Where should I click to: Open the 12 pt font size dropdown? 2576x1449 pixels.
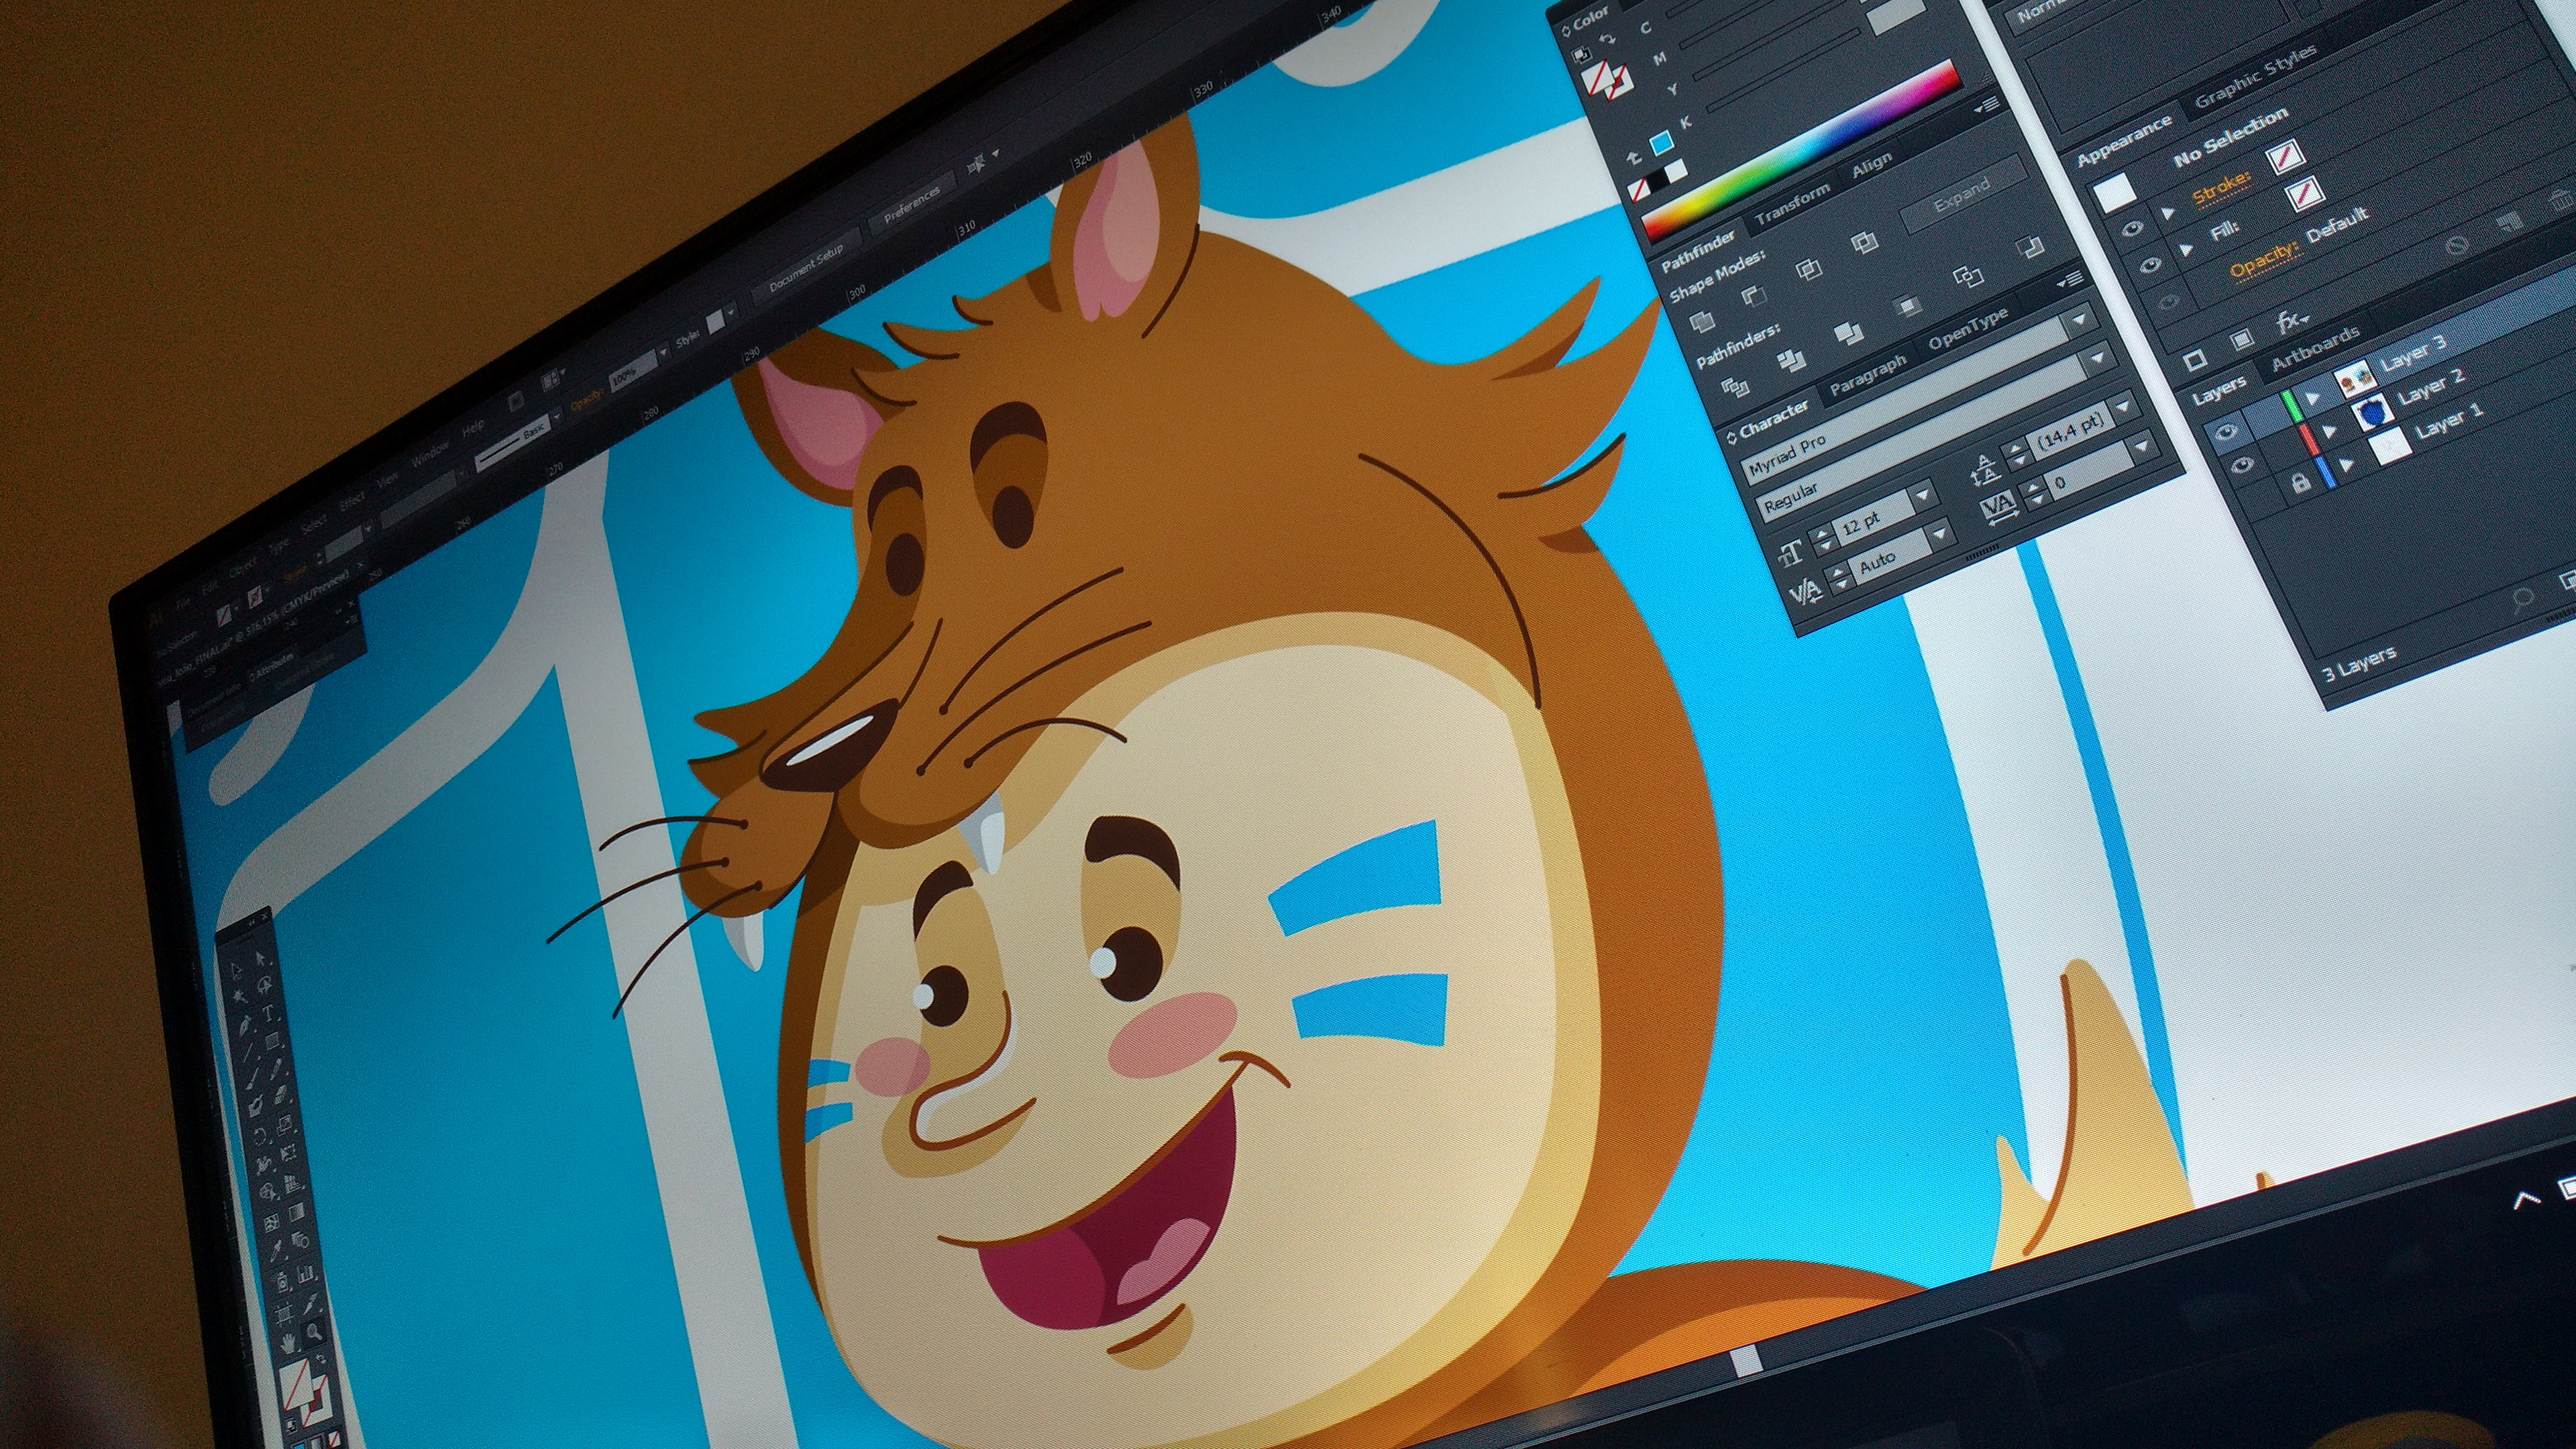coord(1924,496)
